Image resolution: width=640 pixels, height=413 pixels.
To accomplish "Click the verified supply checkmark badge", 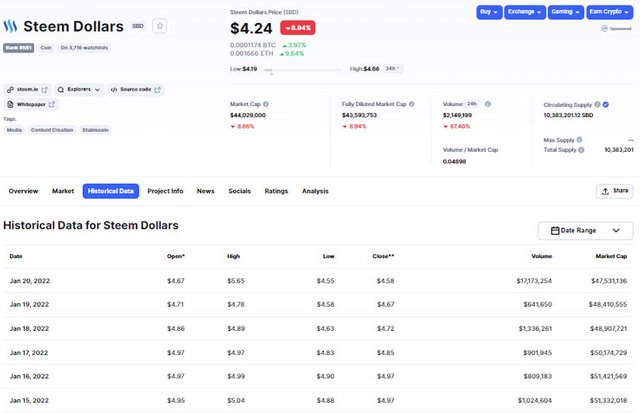I will tap(606, 104).
